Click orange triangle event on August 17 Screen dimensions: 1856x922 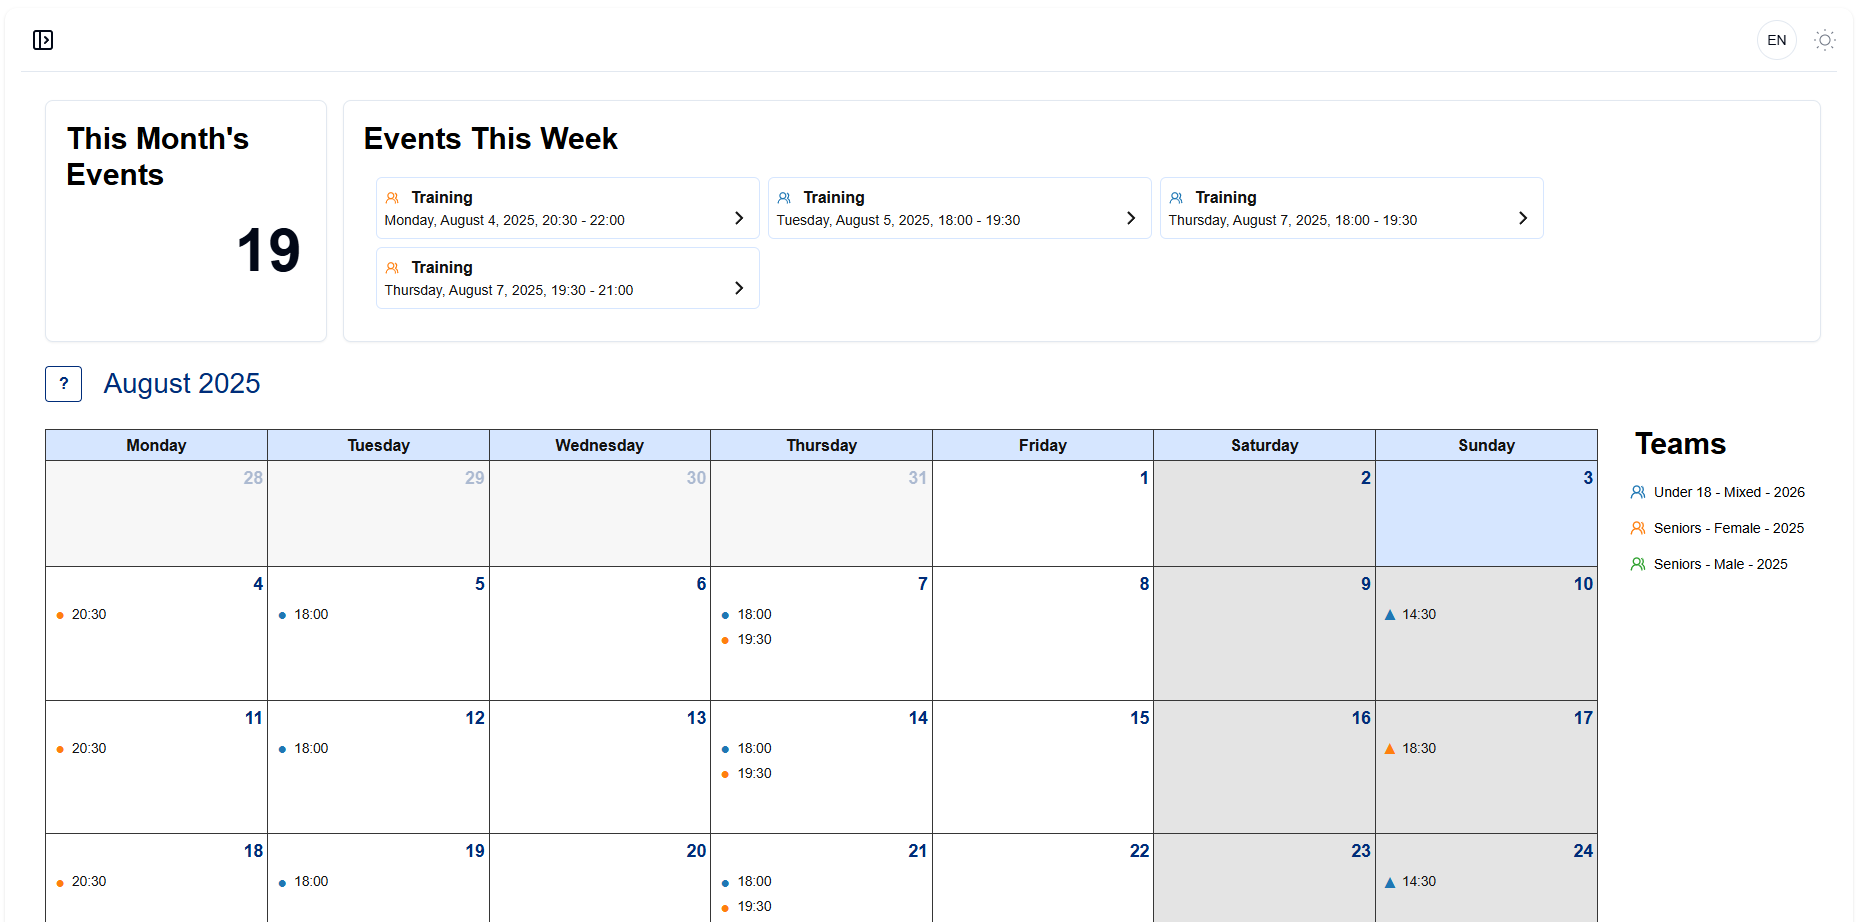pos(1390,749)
